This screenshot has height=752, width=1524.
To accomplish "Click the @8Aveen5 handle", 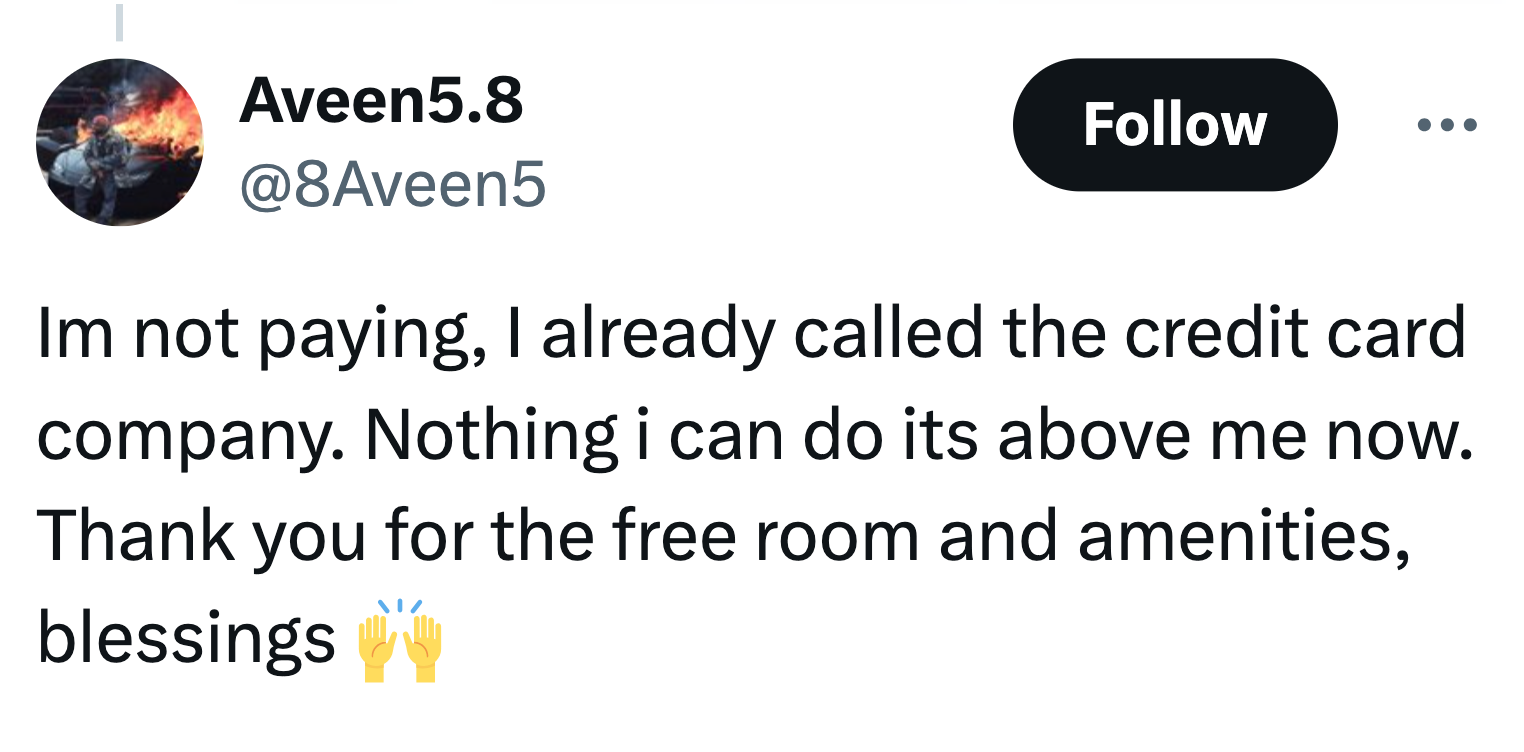I will click(392, 184).
